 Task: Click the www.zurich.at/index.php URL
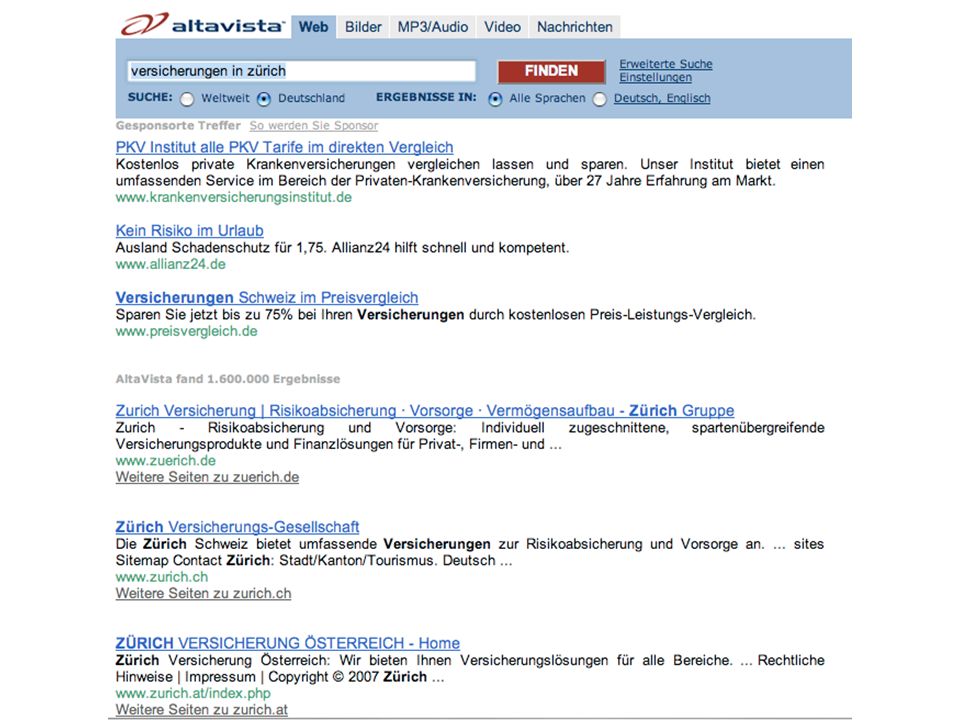click(x=193, y=693)
